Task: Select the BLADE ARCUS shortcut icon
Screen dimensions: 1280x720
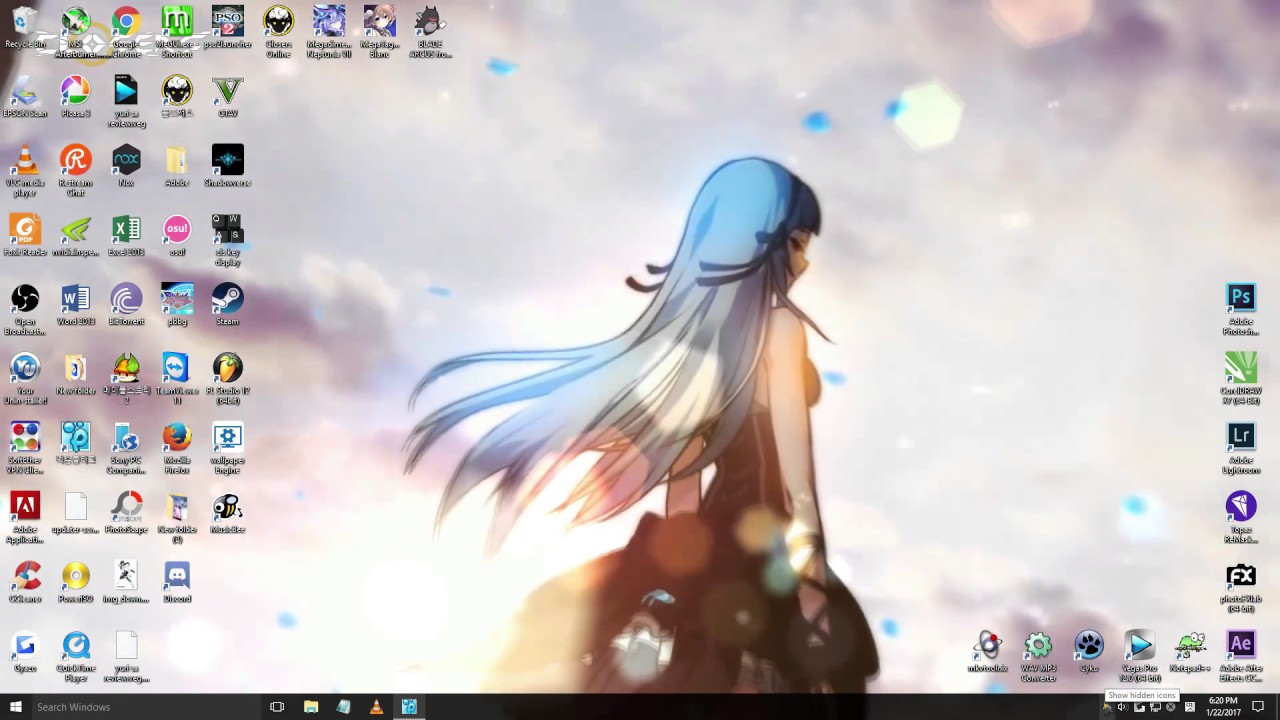Action: tap(430, 32)
